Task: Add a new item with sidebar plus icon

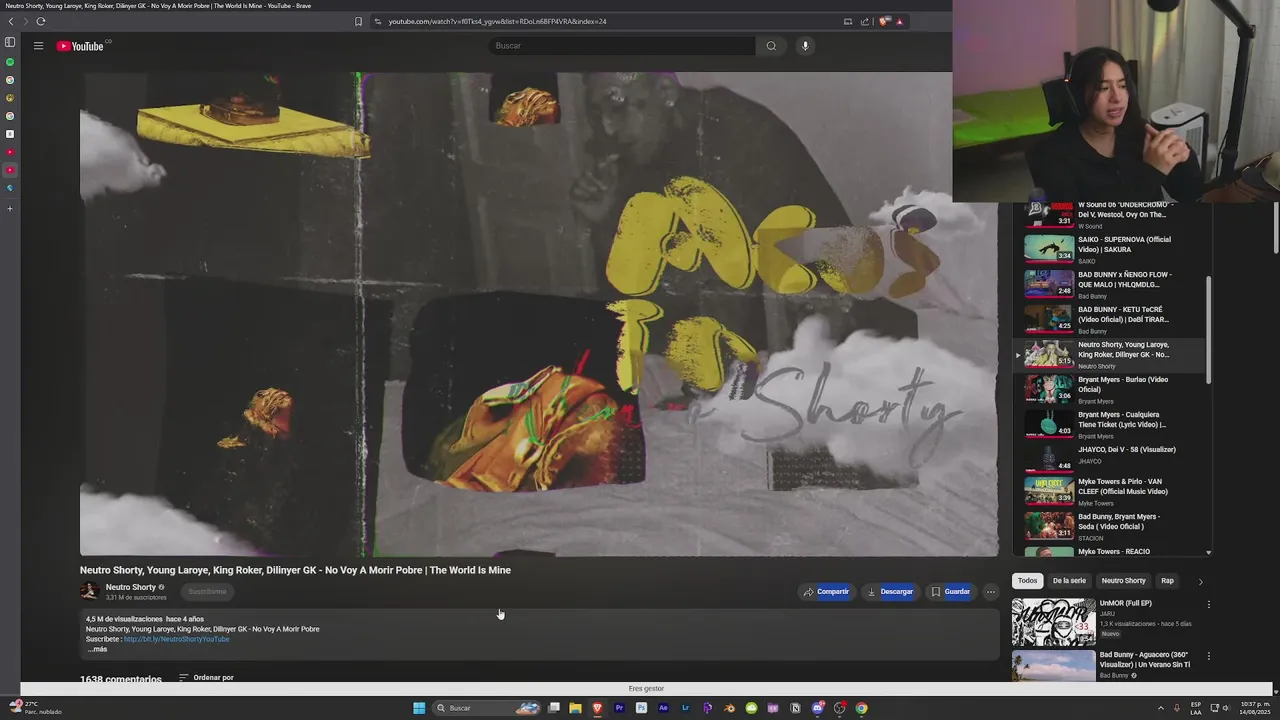Action: [10, 209]
